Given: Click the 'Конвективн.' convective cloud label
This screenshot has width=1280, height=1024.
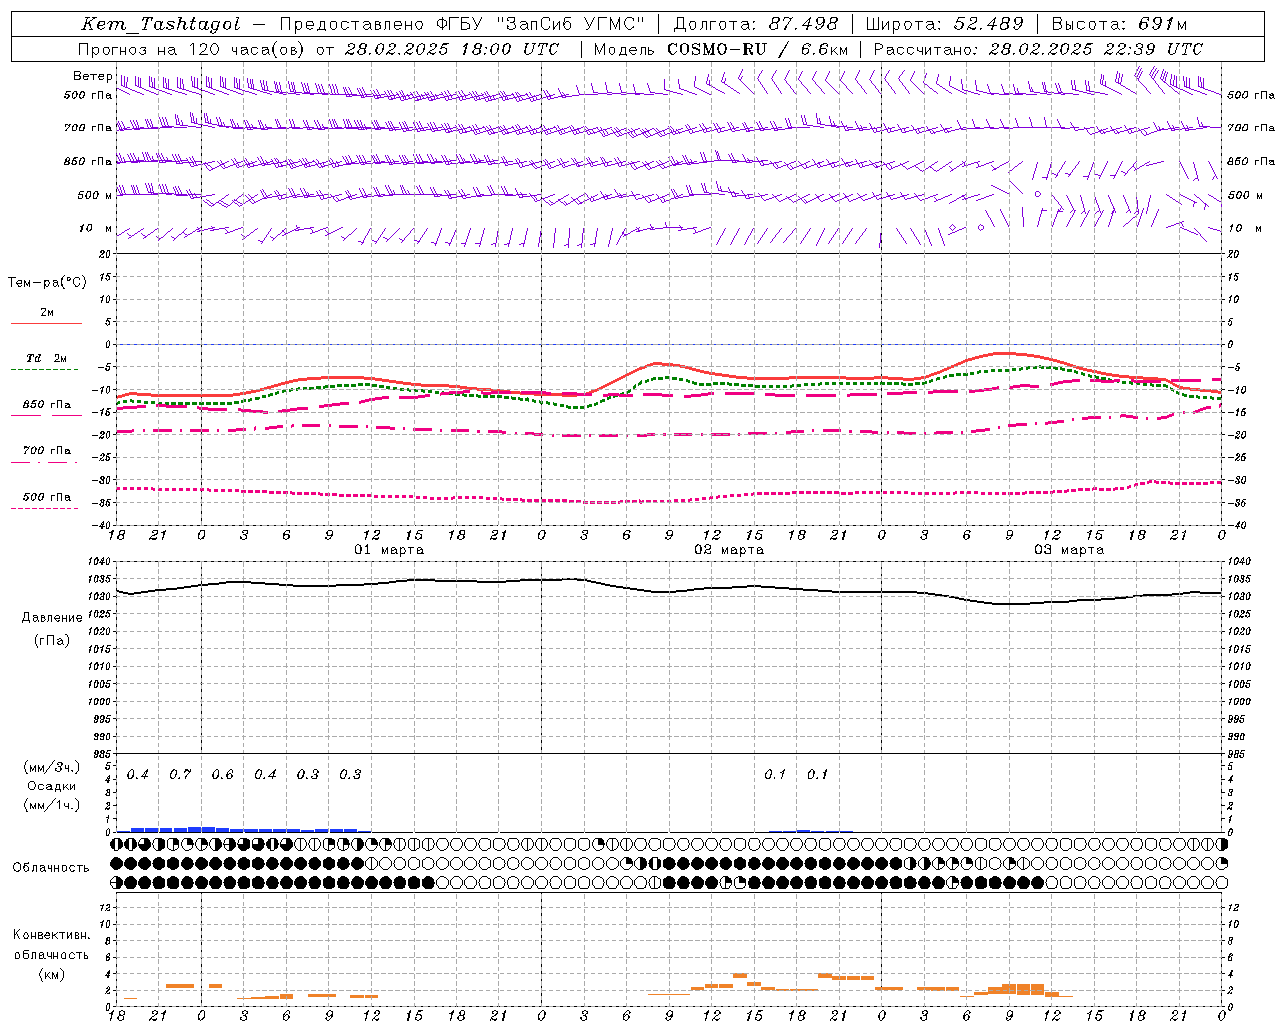Looking at the screenshot, I should point(52,935).
